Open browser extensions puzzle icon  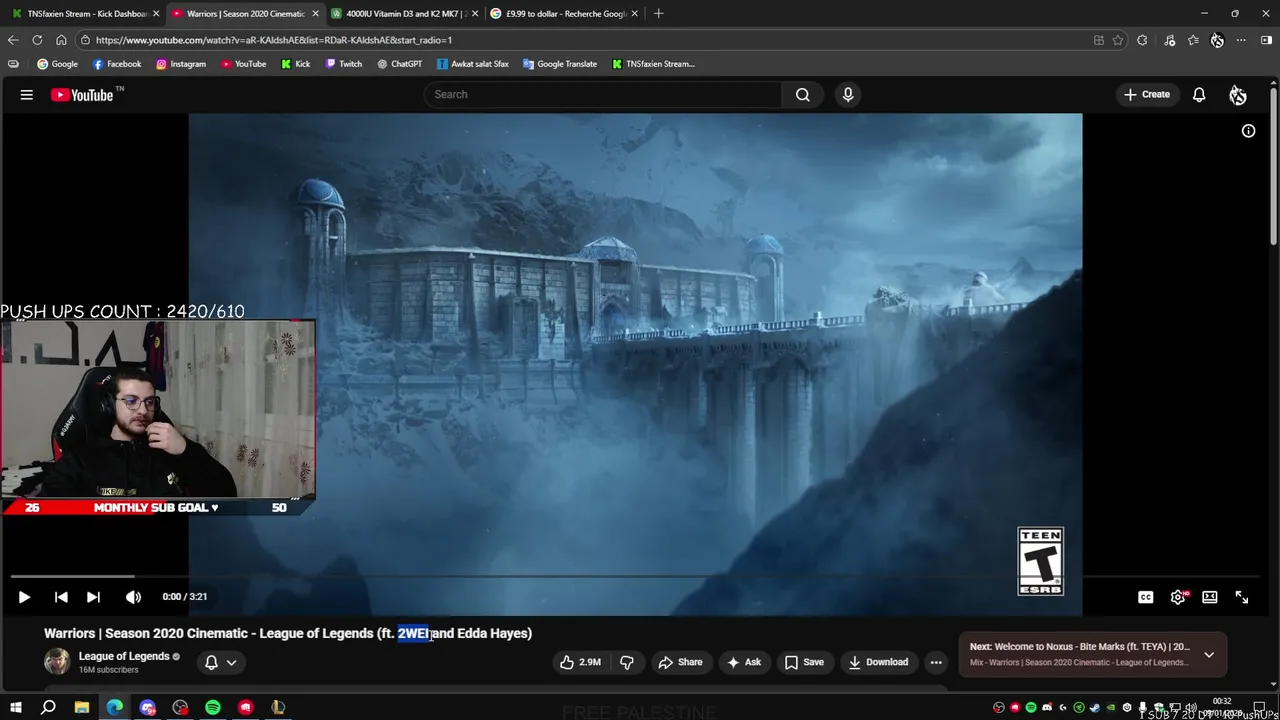(1142, 40)
